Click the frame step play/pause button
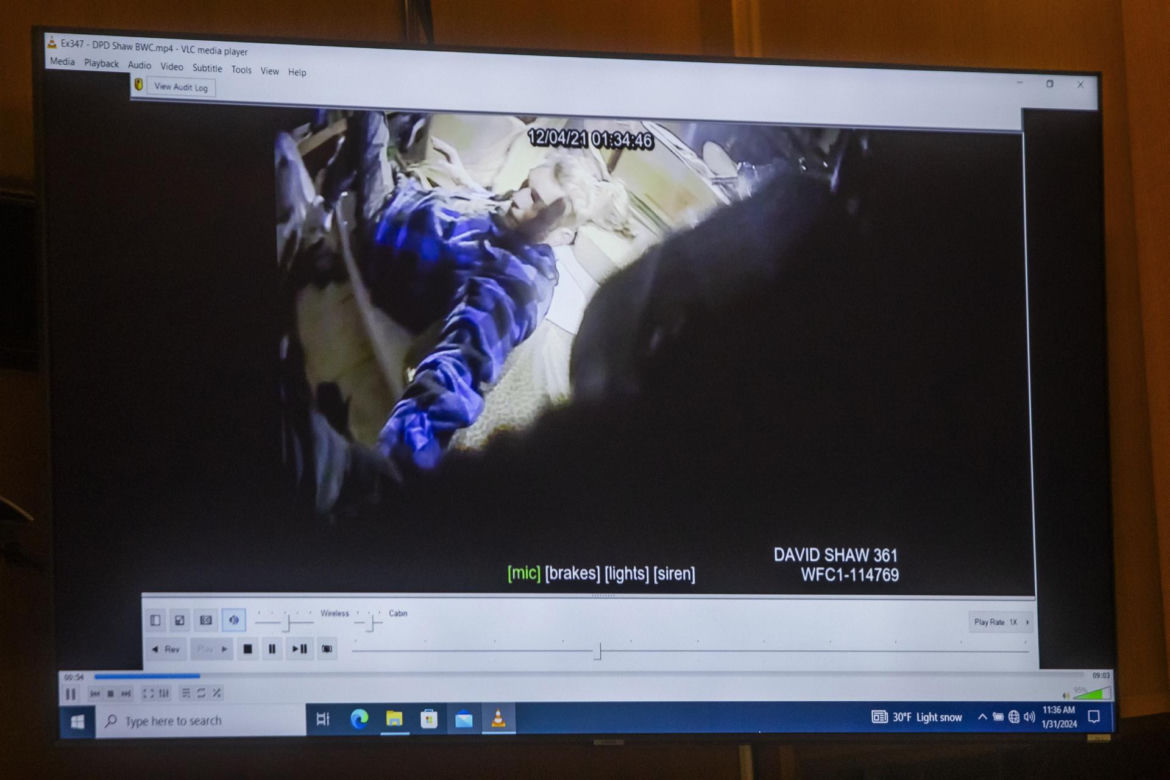The image size is (1170, 780). point(299,649)
